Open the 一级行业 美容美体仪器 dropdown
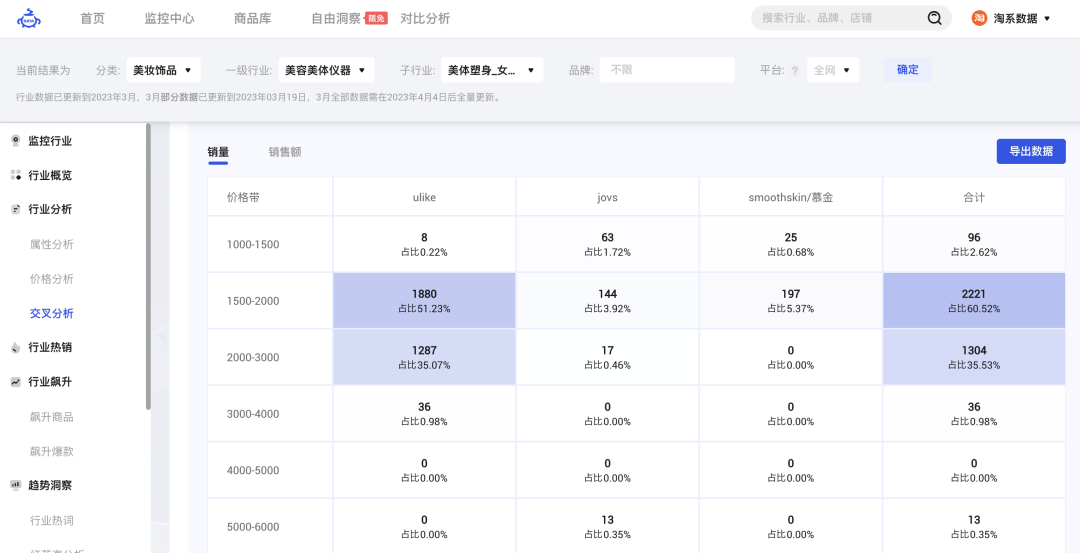Image resolution: width=1080 pixels, height=553 pixels. (326, 70)
